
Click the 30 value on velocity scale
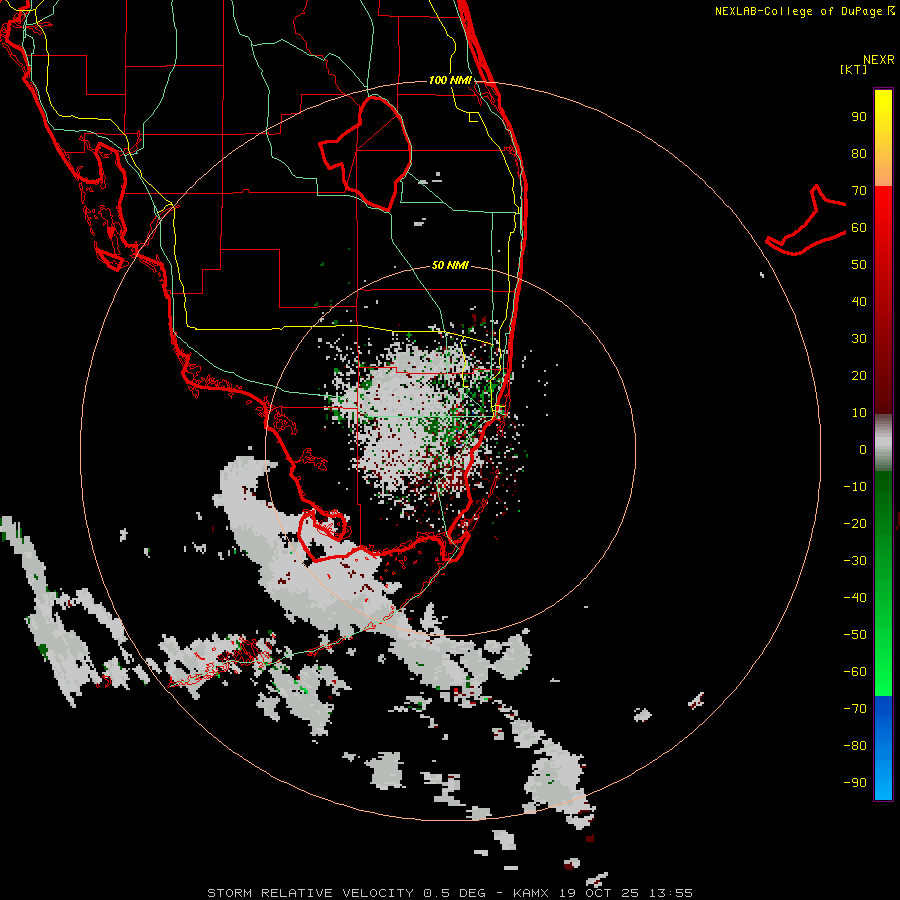[859, 339]
